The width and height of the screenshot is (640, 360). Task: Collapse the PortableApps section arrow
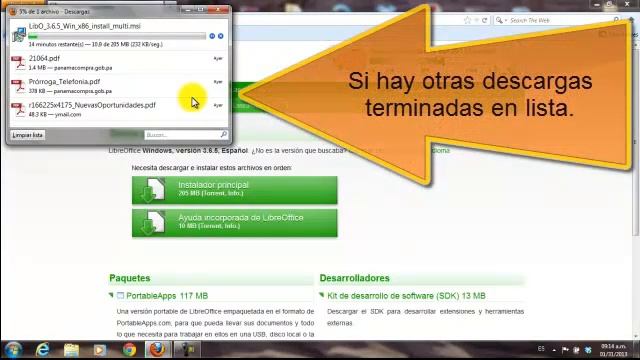click(x=111, y=295)
